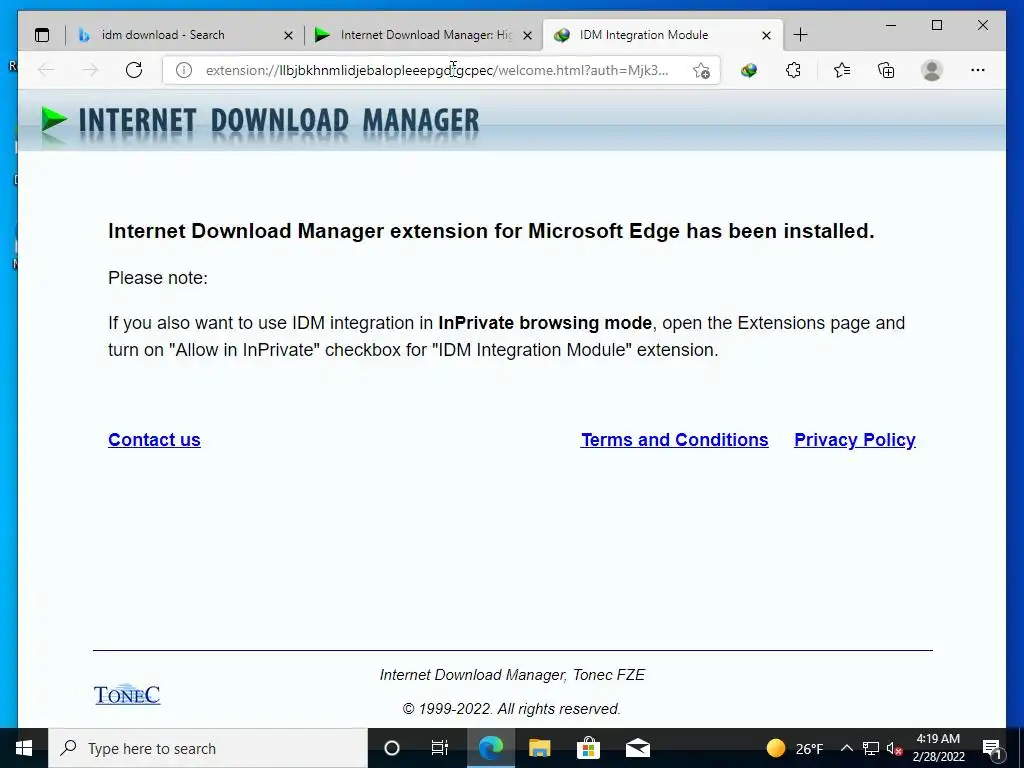This screenshot has height=768, width=1024.
Task: Click Microsoft Edge taskbar icon
Action: point(490,748)
